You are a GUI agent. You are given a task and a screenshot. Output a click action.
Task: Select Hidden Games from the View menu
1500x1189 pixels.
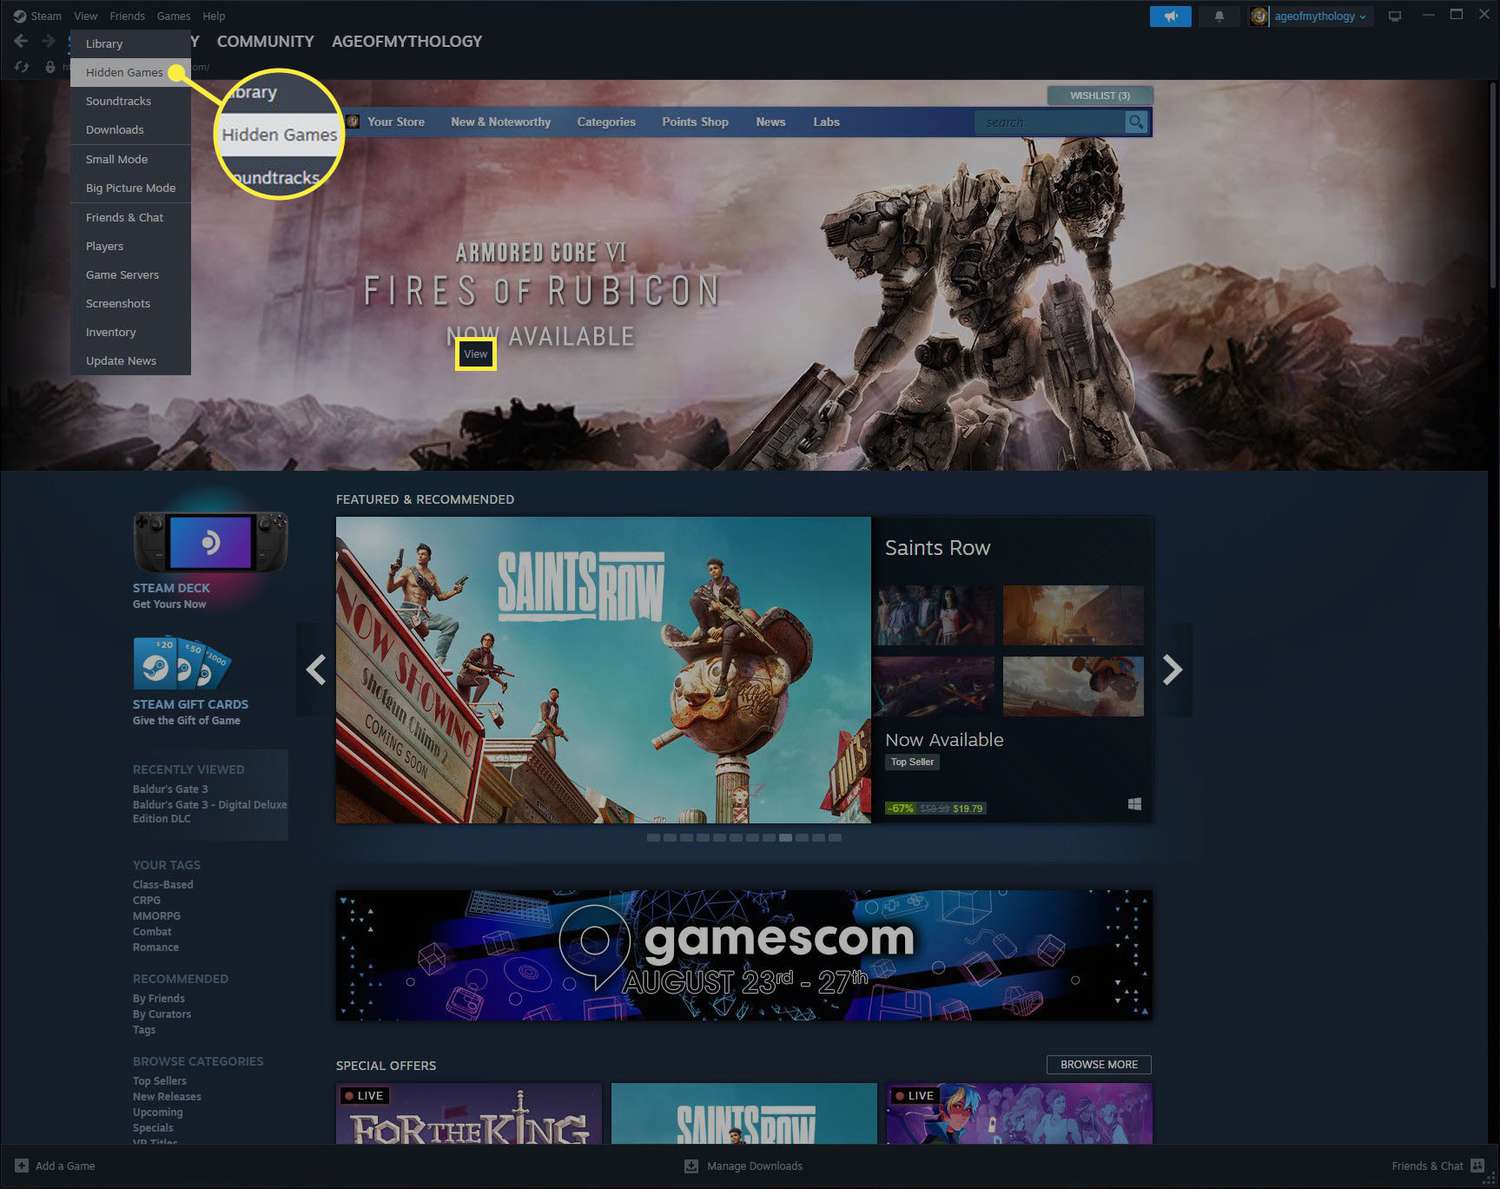pyautogui.click(x=125, y=71)
